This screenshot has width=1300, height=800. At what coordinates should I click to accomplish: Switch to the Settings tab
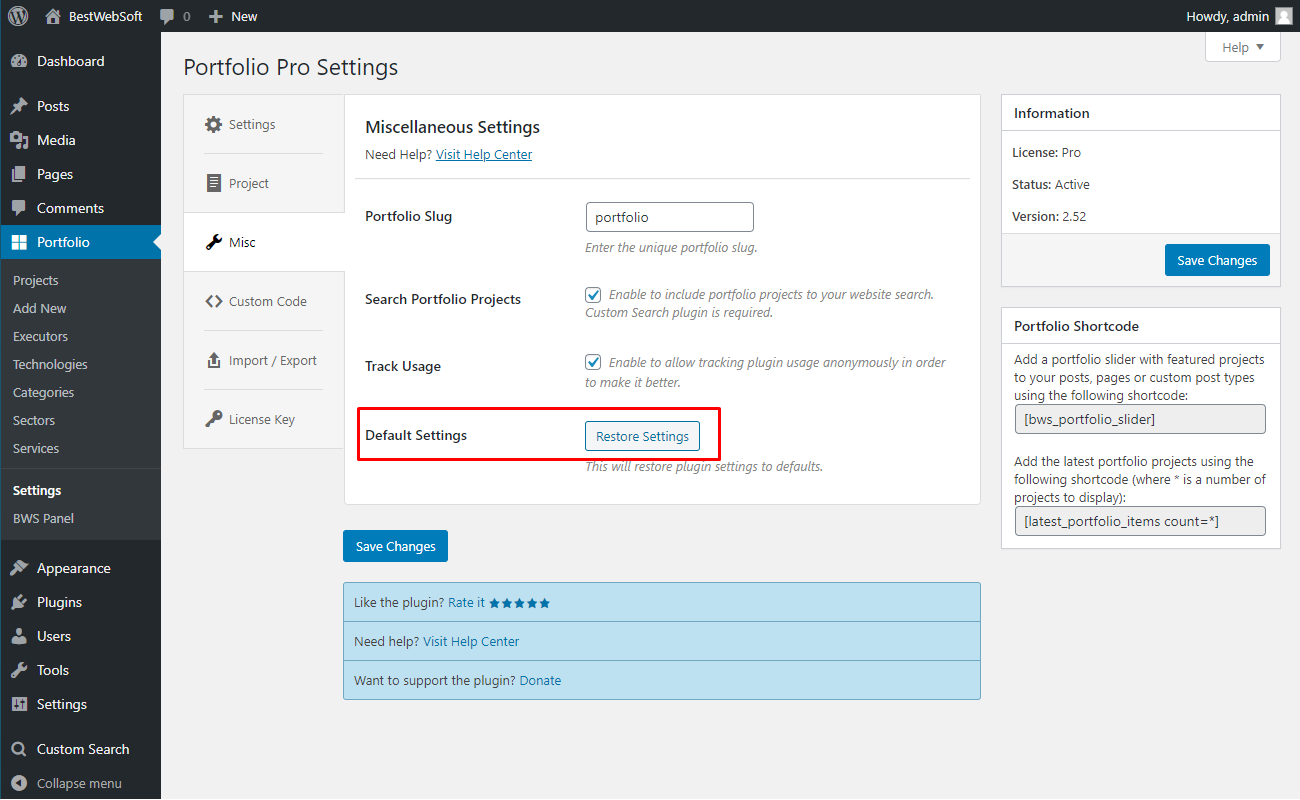click(264, 124)
